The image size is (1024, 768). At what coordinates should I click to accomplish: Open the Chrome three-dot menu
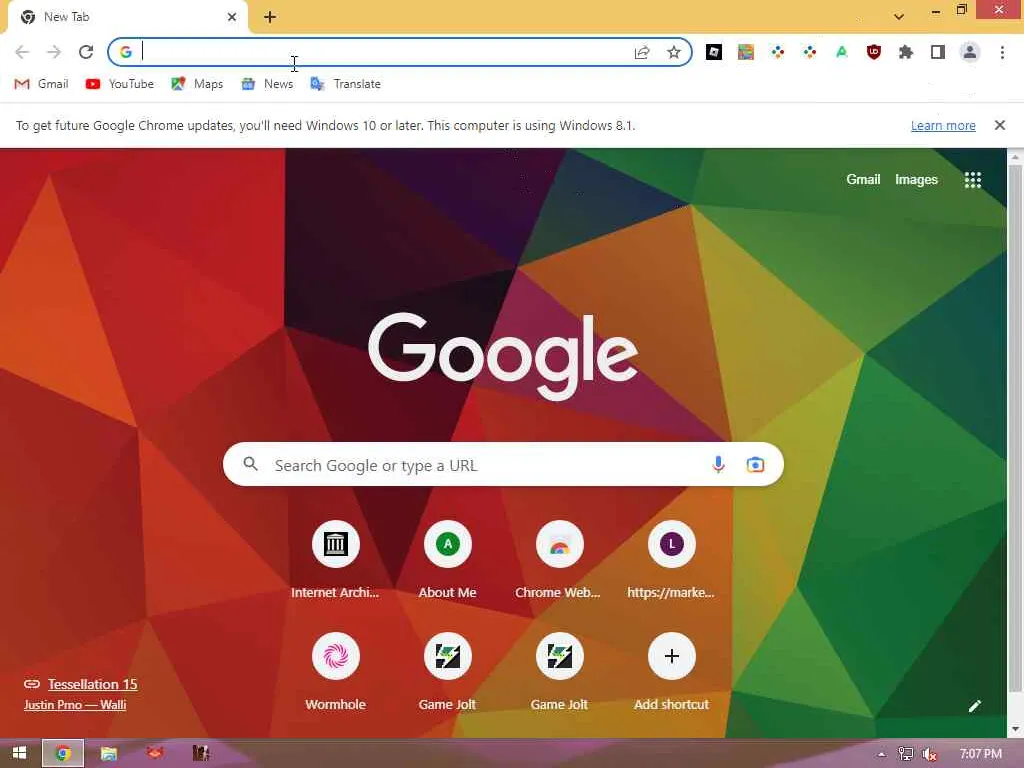[1002, 52]
